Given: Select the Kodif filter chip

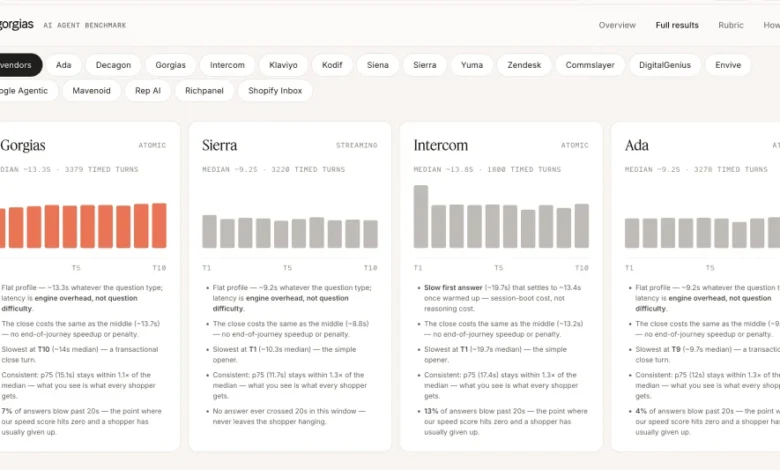Looking at the screenshot, I should point(332,65).
